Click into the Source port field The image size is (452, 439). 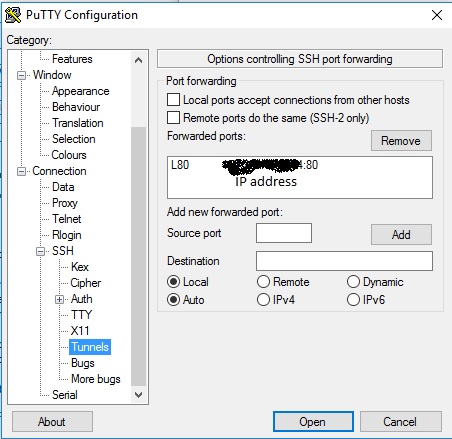pyautogui.click(x=284, y=233)
